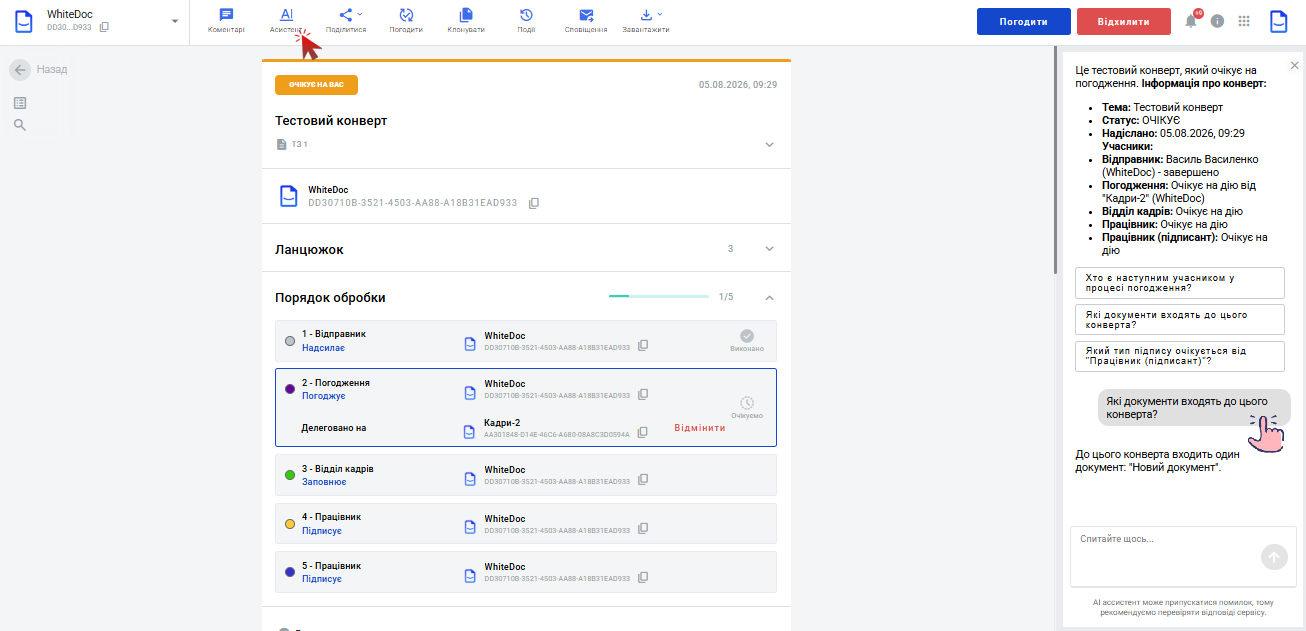Screen dimensions: 1306x631
Task: Click the red Відхилити button
Action: [x=1124, y=22]
